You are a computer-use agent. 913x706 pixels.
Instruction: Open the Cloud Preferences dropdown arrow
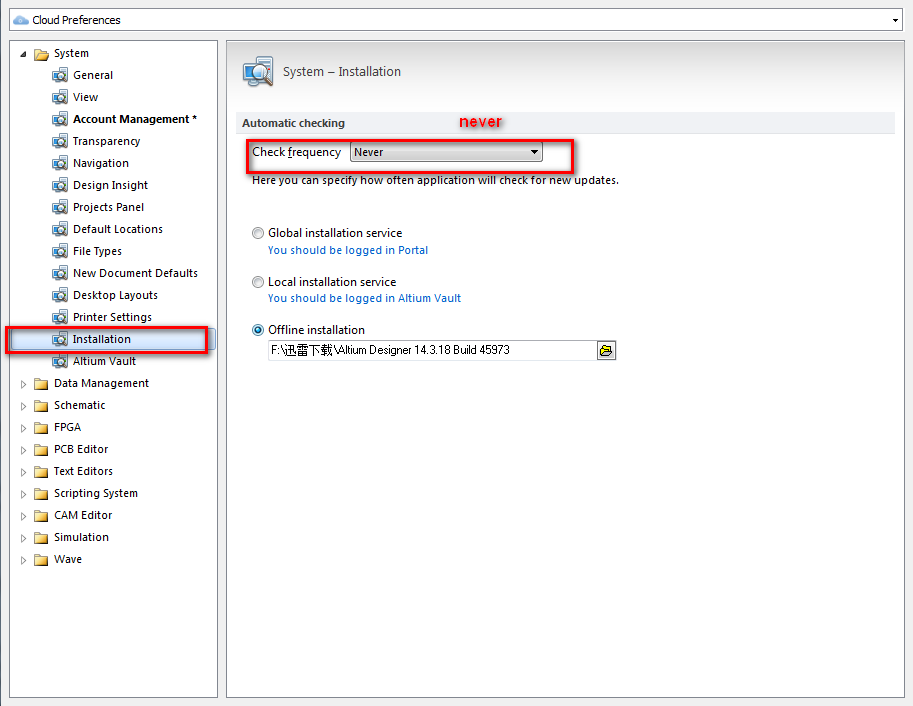[895, 20]
